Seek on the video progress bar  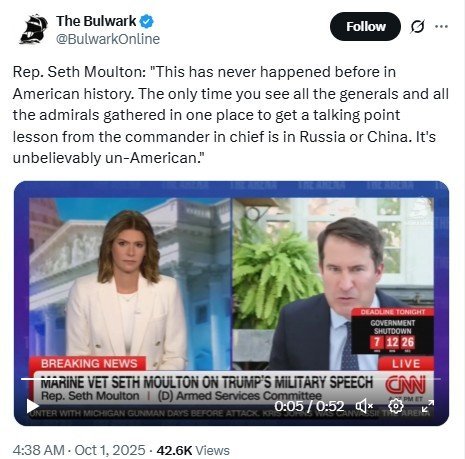(x=231, y=379)
